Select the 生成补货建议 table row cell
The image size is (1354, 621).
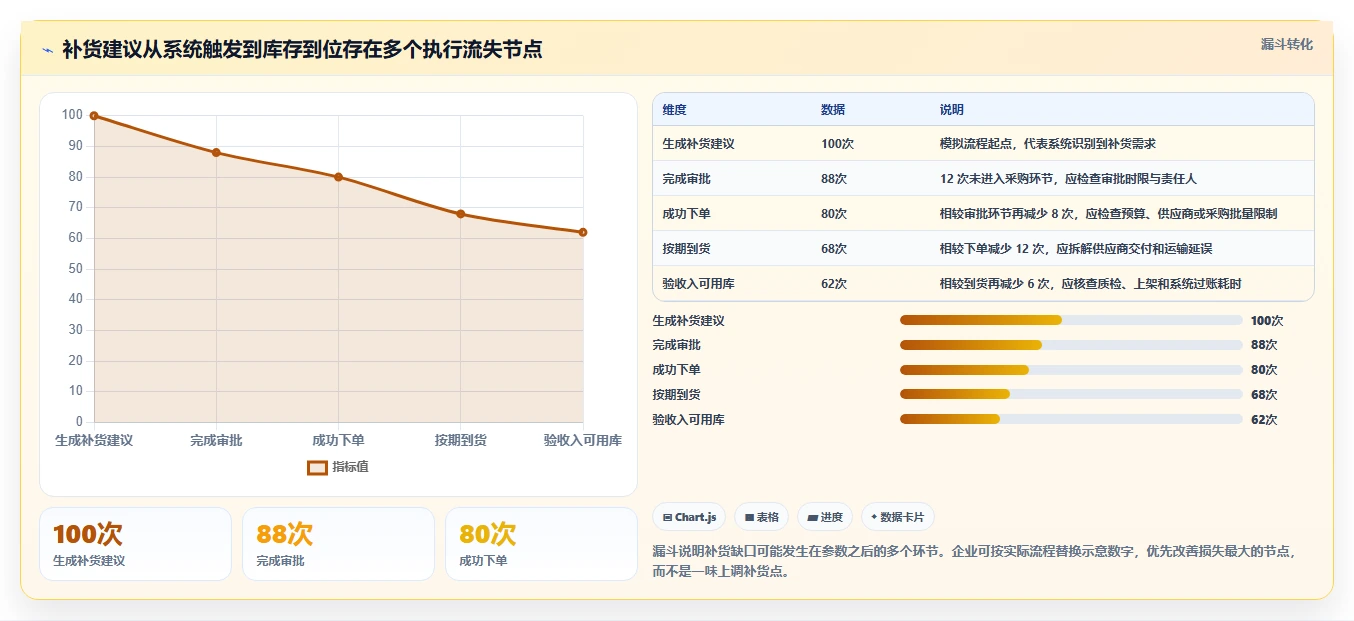[698, 144]
